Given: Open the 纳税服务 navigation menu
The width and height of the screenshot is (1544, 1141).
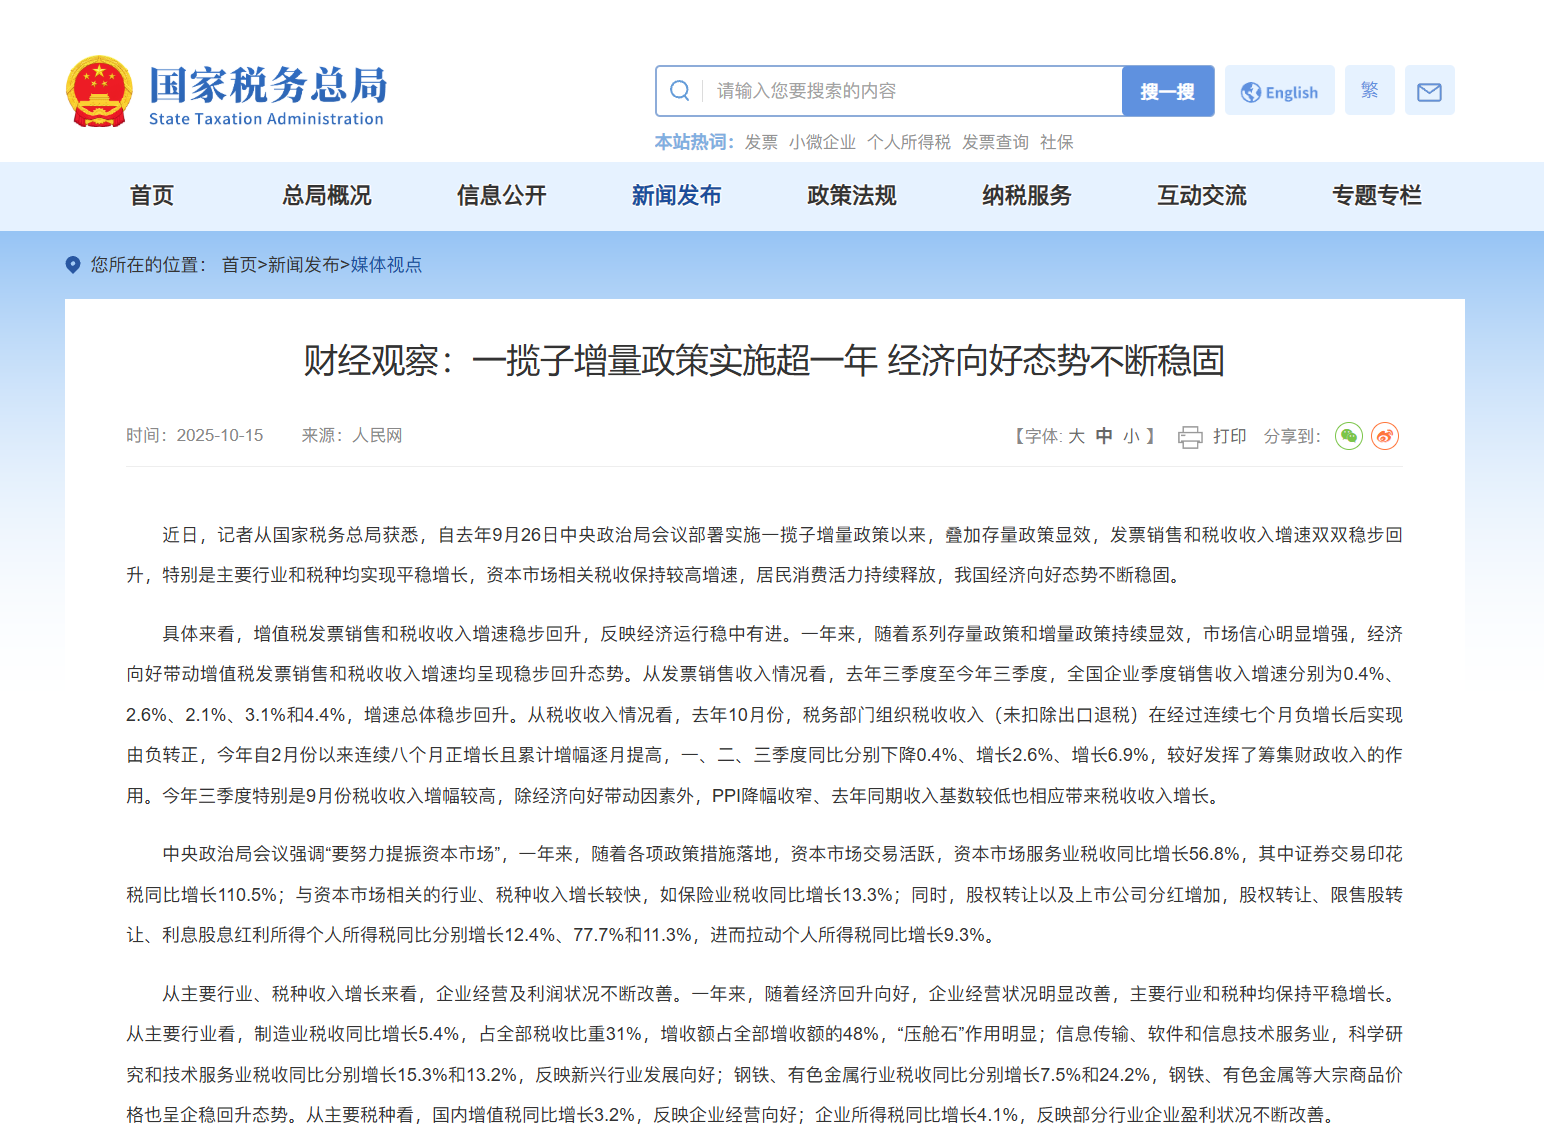Looking at the screenshot, I should point(1026,196).
